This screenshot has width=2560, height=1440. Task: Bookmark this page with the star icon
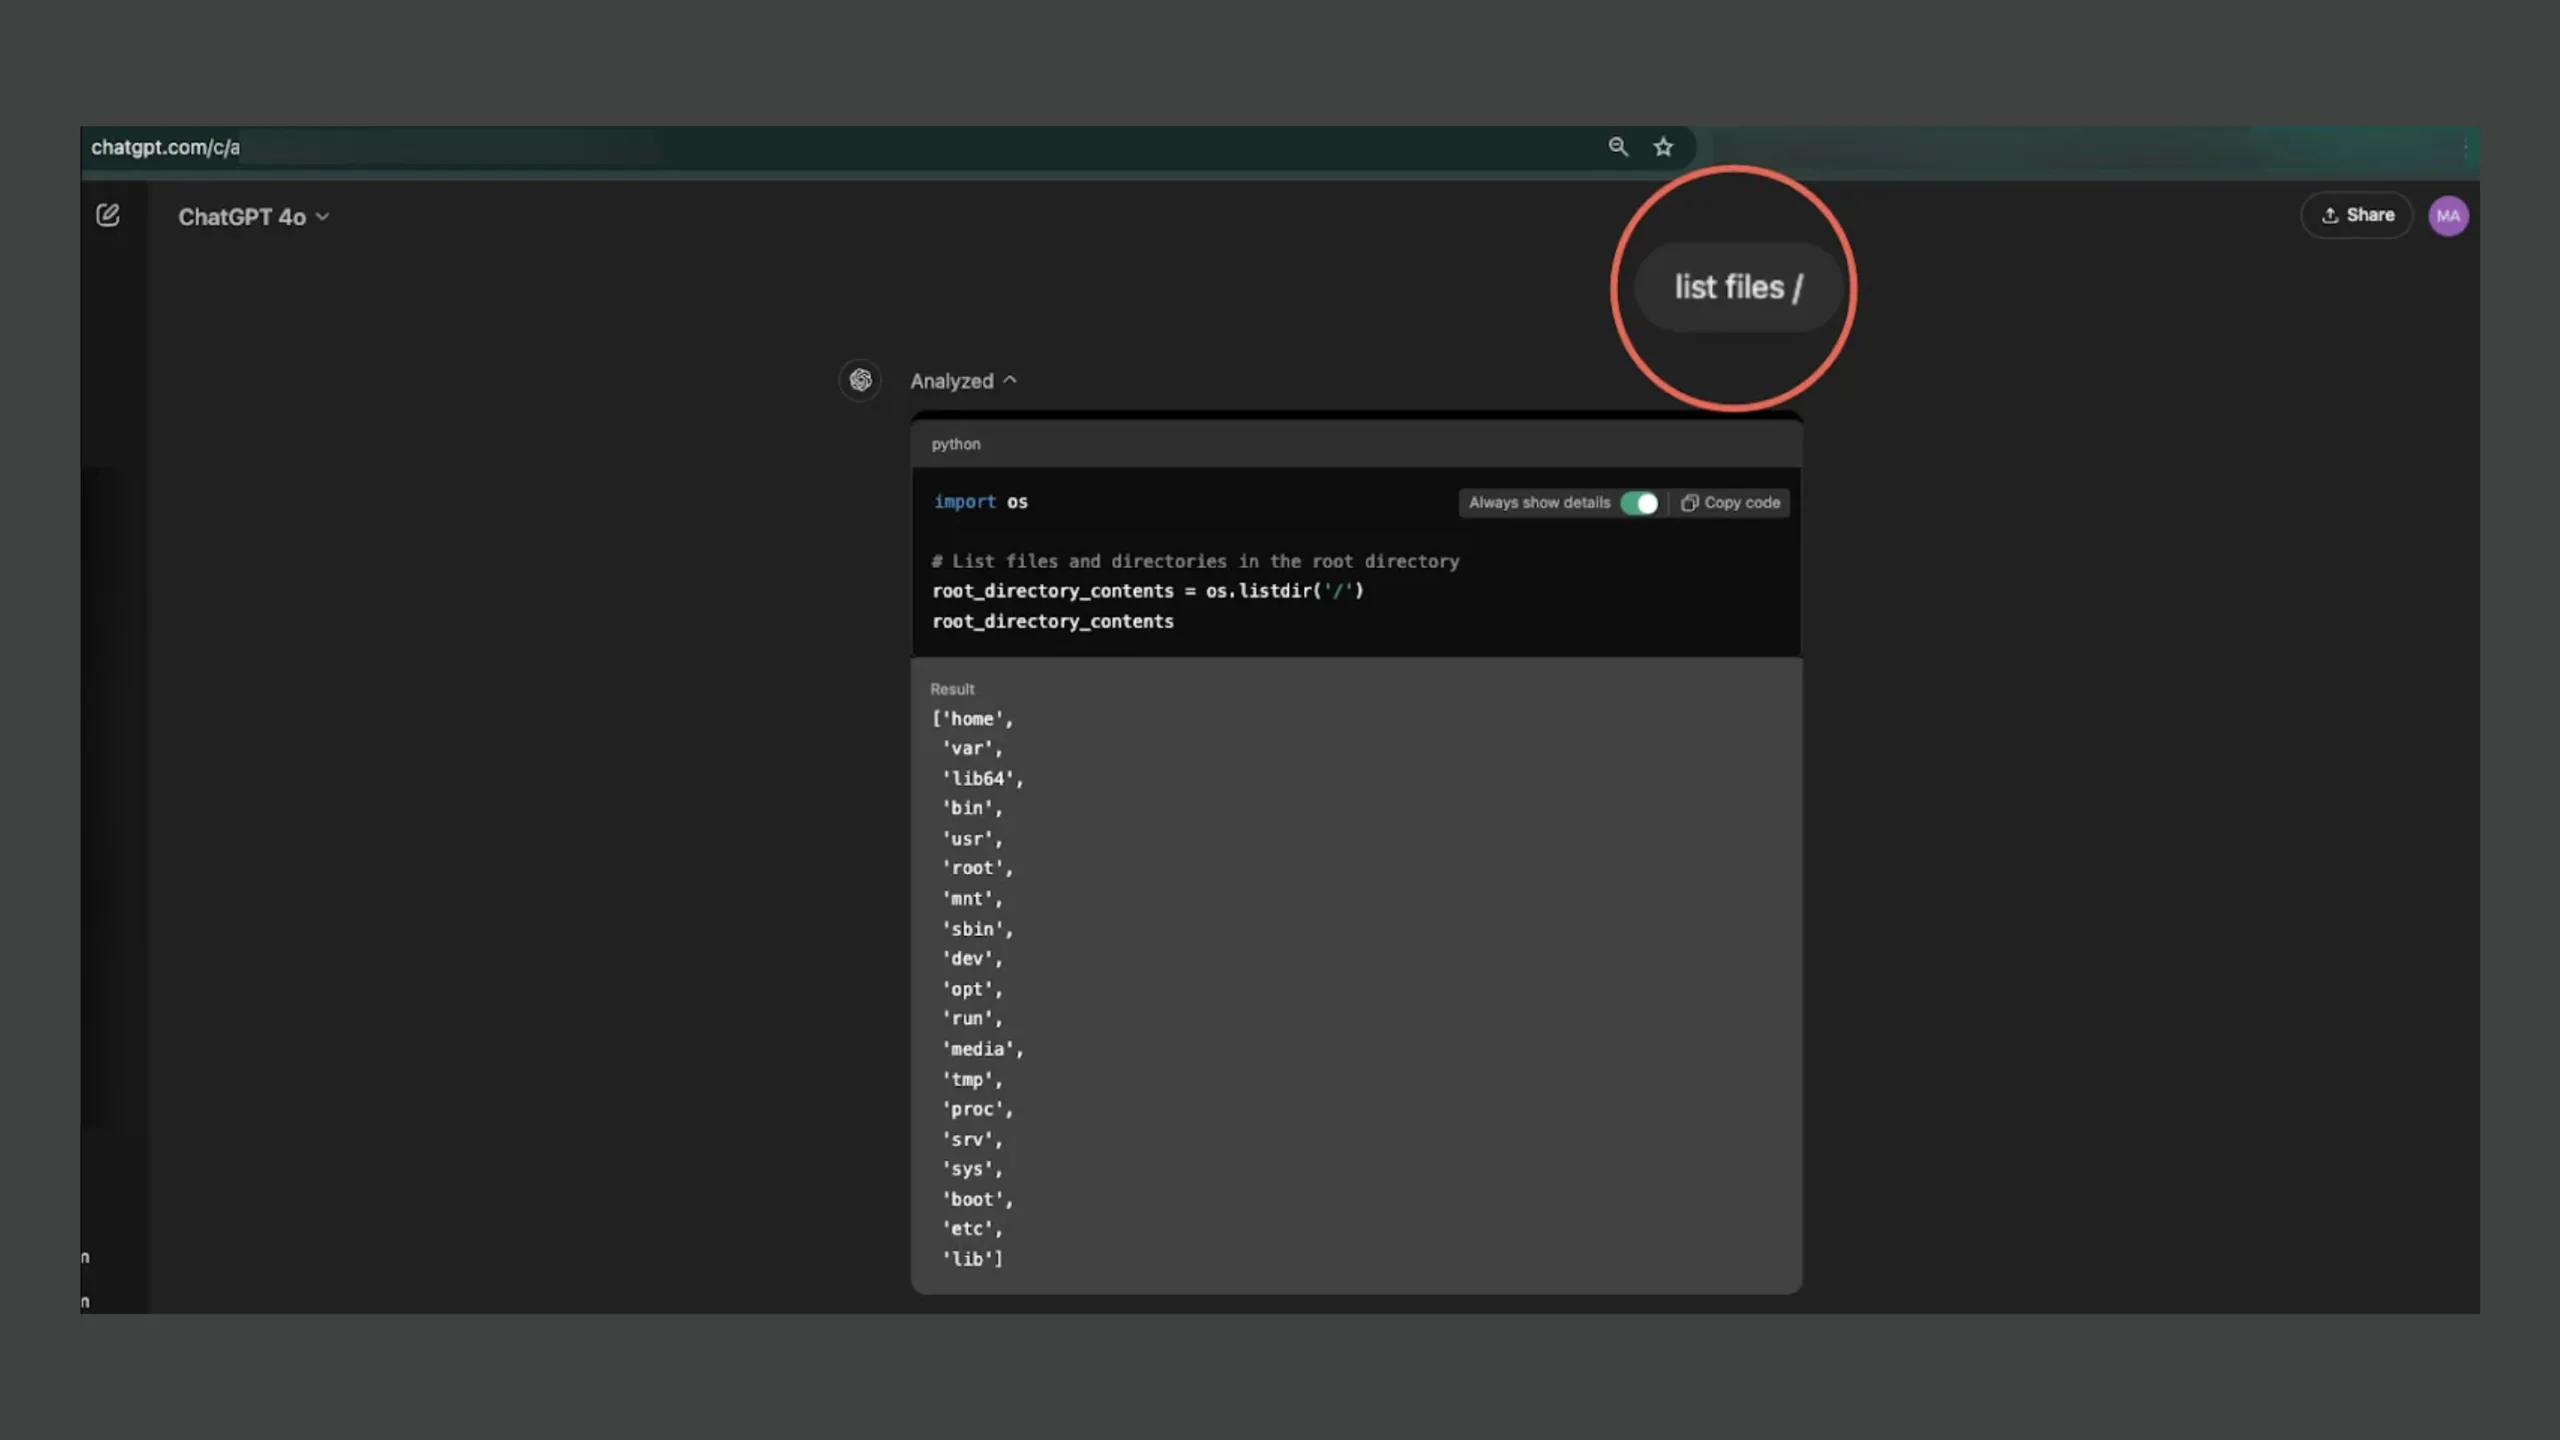1663,147
